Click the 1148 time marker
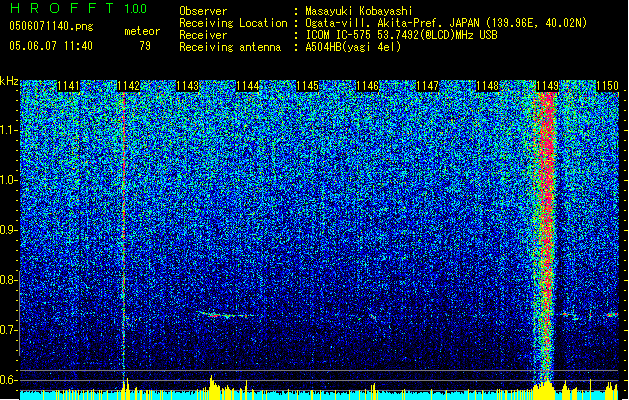The width and height of the screenshot is (629, 400). coord(487,86)
